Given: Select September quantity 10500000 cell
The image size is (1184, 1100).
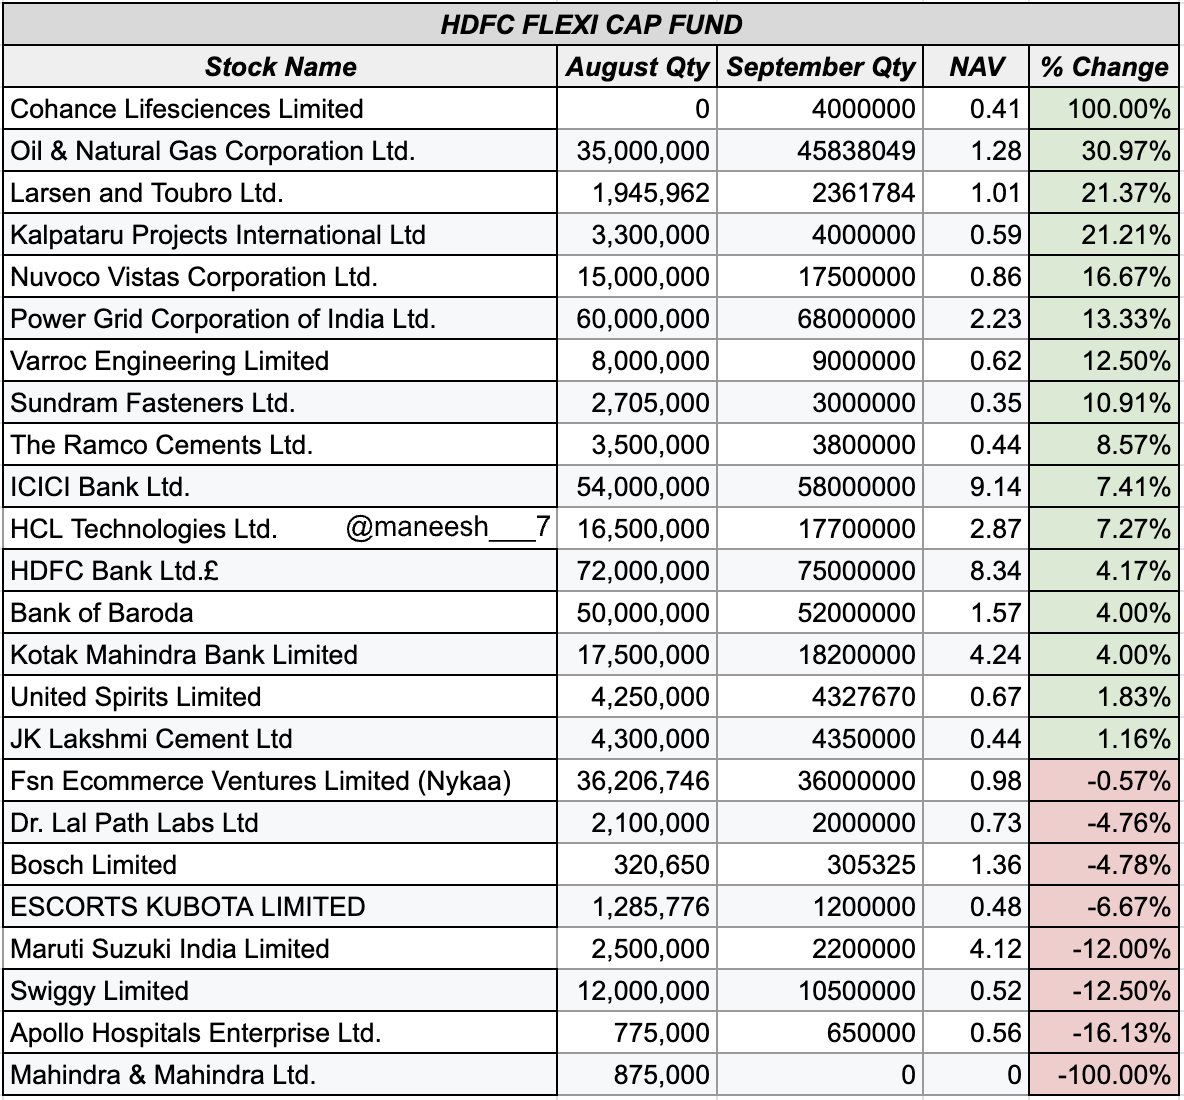Looking at the screenshot, I should tap(819, 991).
